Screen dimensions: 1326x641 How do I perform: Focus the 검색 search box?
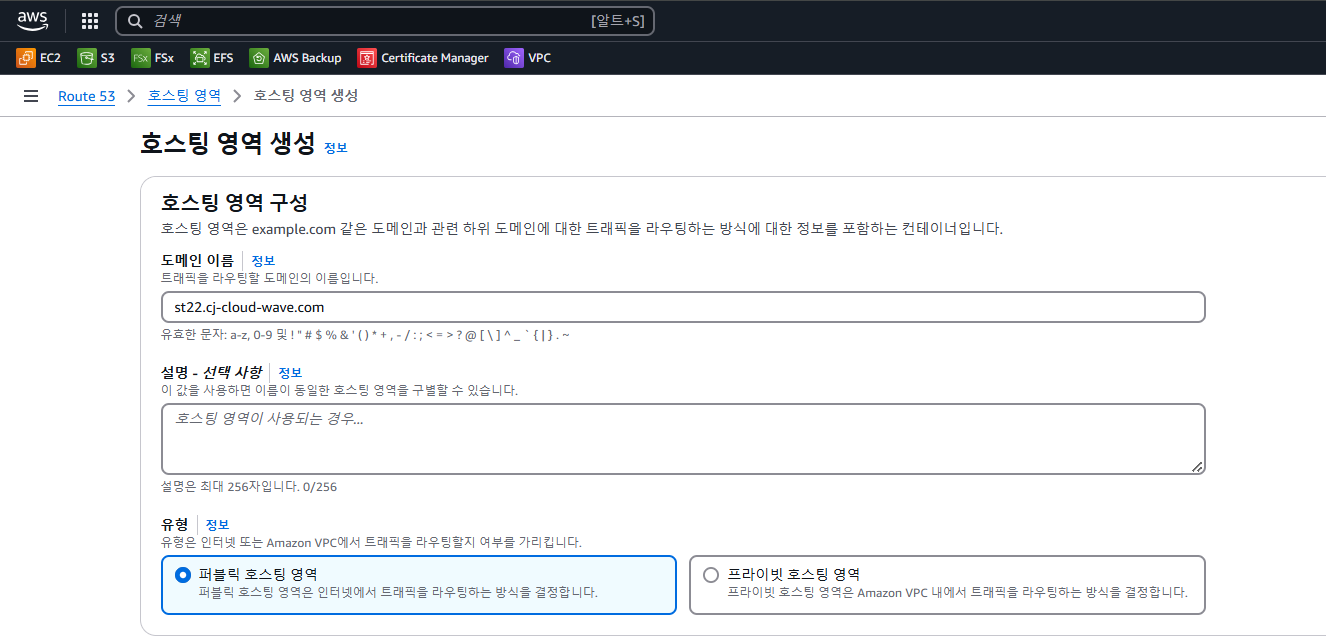pyautogui.click(x=385, y=20)
